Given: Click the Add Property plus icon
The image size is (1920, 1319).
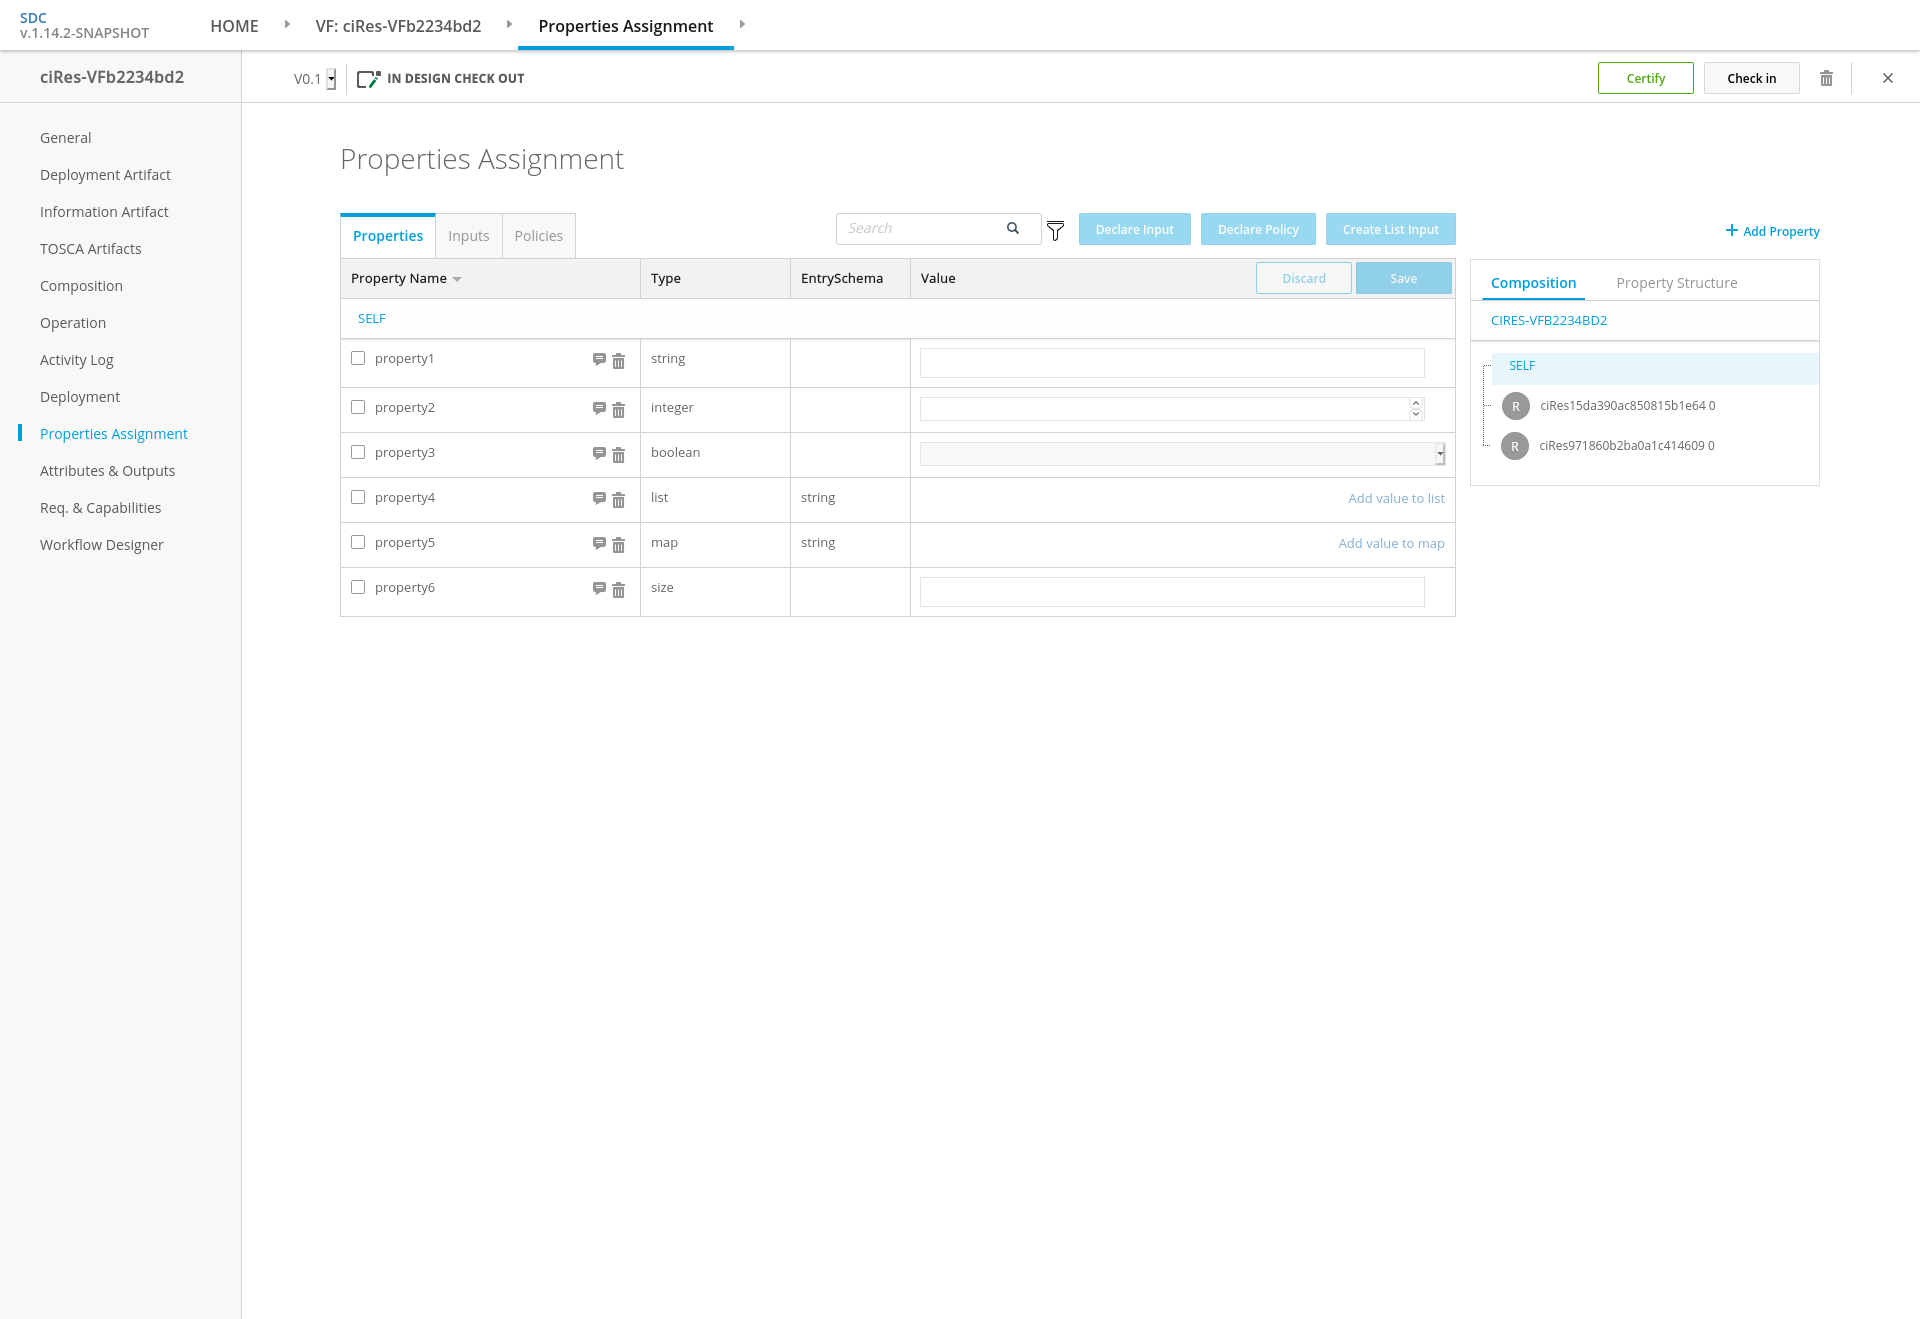Looking at the screenshot, I should [x=1731, y=230].
